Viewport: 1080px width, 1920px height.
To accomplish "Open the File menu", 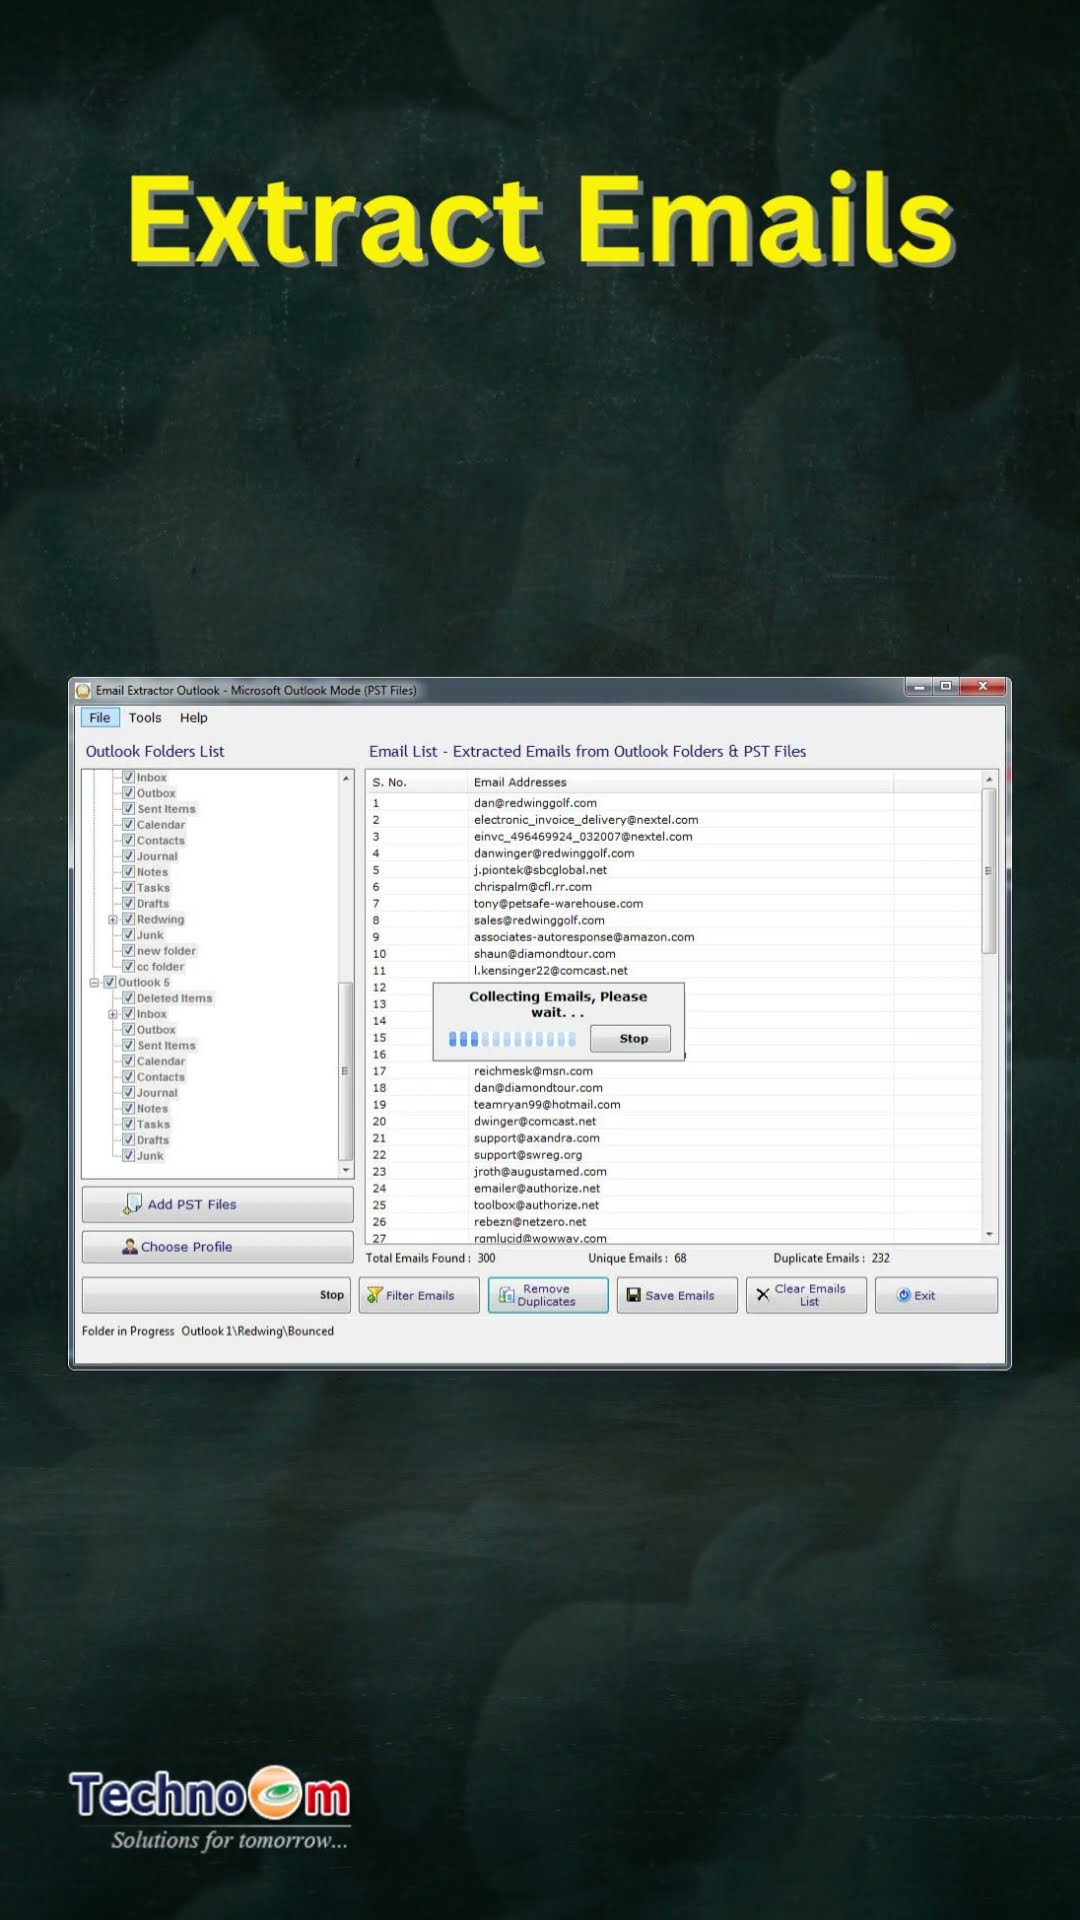I will tap(100, 718).
